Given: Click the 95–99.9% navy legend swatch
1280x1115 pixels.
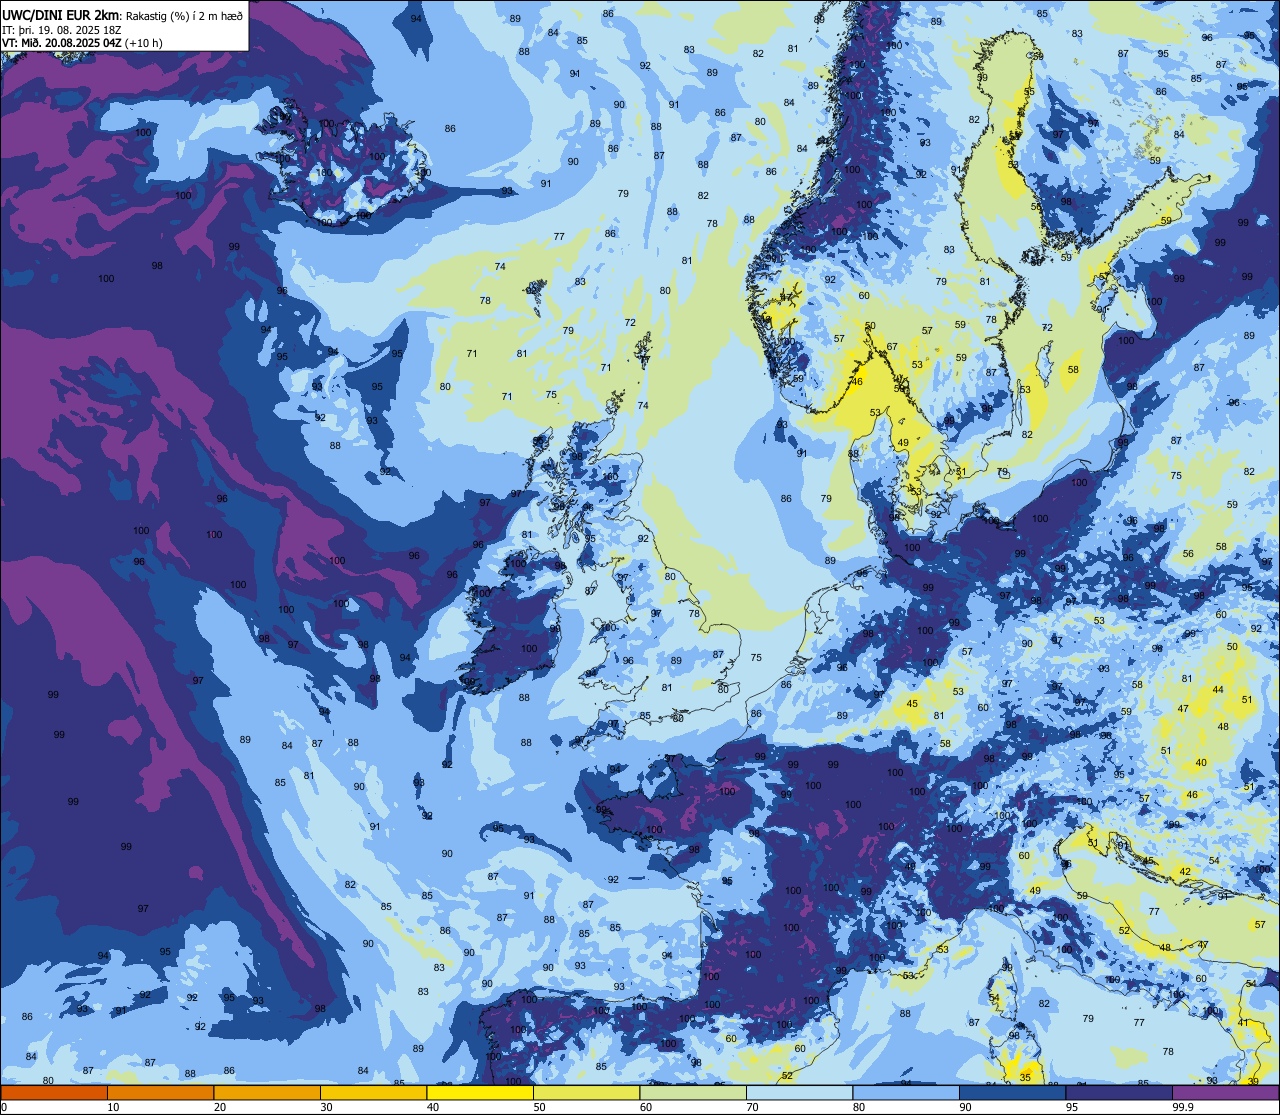Looking at the screenshot, I should point(1119,1092).
